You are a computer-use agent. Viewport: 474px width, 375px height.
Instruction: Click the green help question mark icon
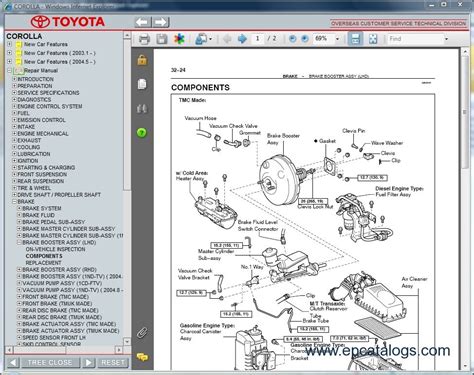tap(142, 133)
